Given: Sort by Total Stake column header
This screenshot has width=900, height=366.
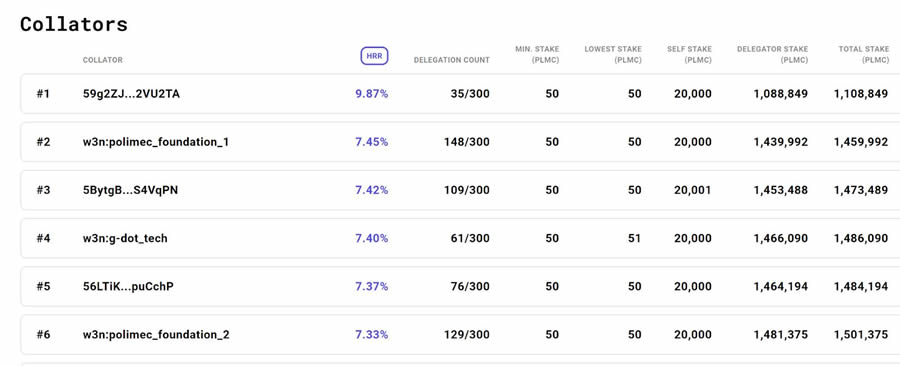Looking at the screenshot, I should pyautogui.click(x=863, y=54).
